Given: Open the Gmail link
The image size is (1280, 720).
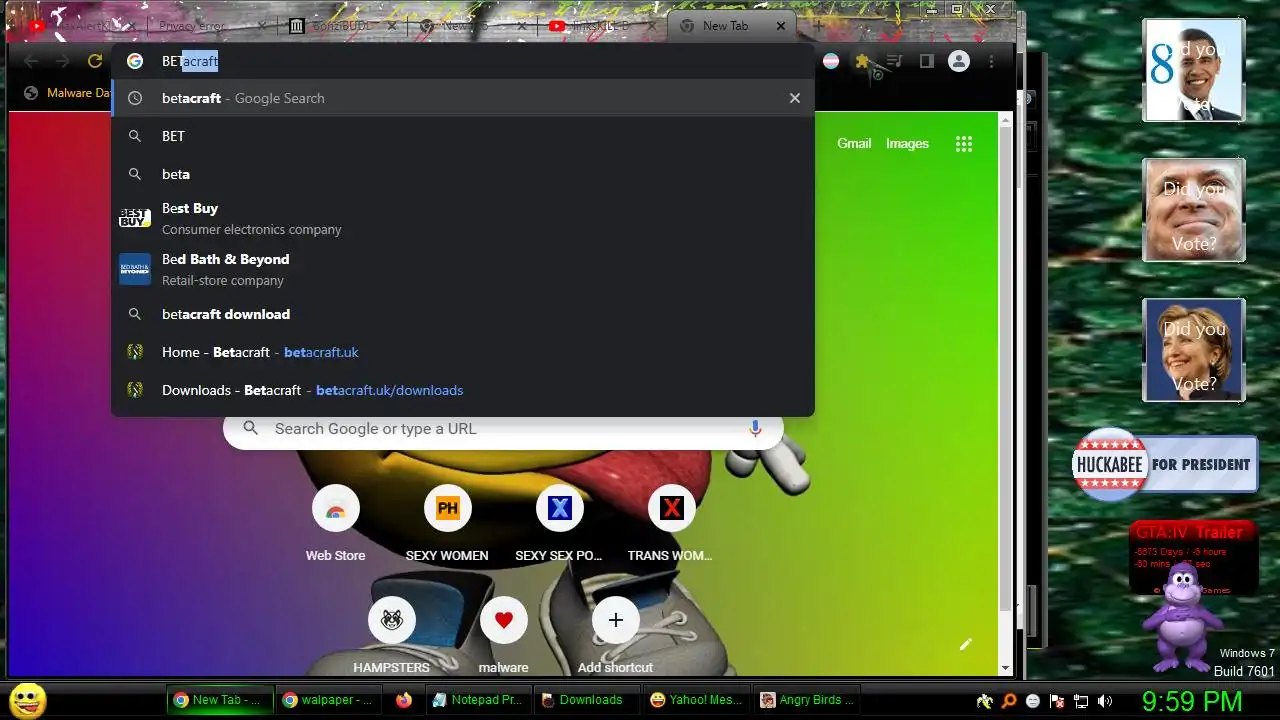Looking at the screenshot, I should pyautogui.click(x=854, y=144).
